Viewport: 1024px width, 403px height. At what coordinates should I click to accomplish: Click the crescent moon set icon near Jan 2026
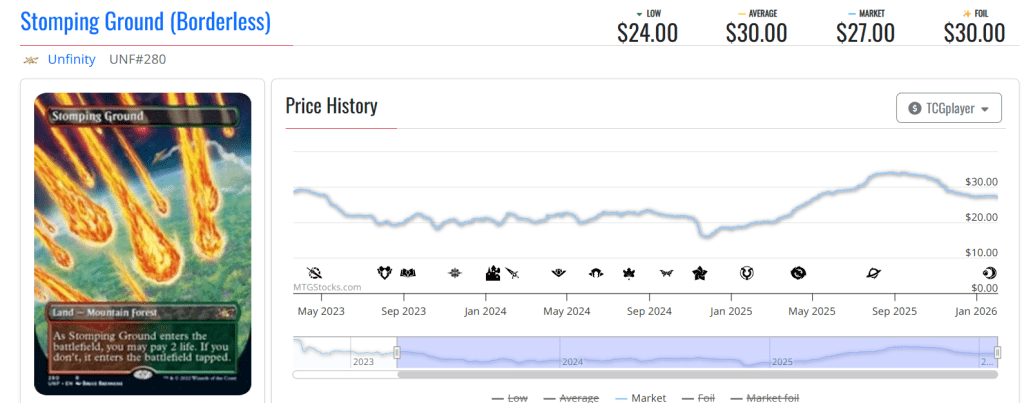click(x=989, y=272)
